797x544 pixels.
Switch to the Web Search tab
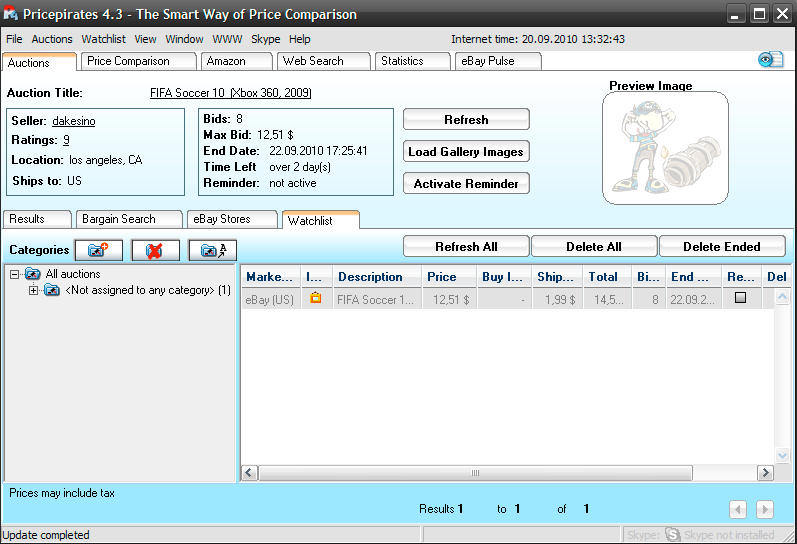point(324,61)
